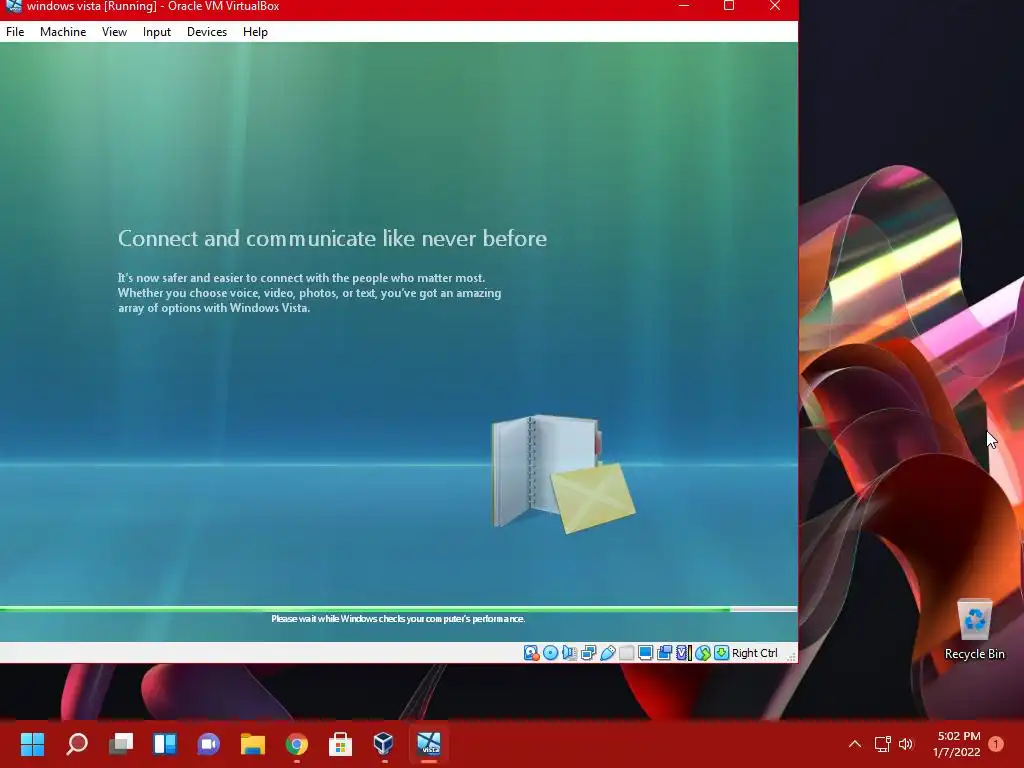Click the Vista setup progress bar
Viewport: 1024px width, 768px height.
pos(398,609)
